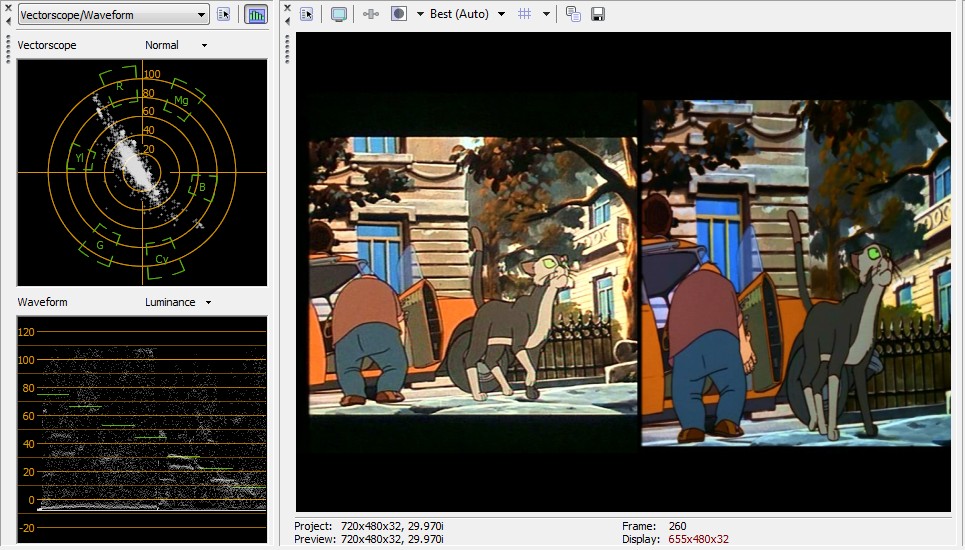Expand the preview quality dropdown arrow
The height and width of the screenshot is (550, 965).
(502, 14)
